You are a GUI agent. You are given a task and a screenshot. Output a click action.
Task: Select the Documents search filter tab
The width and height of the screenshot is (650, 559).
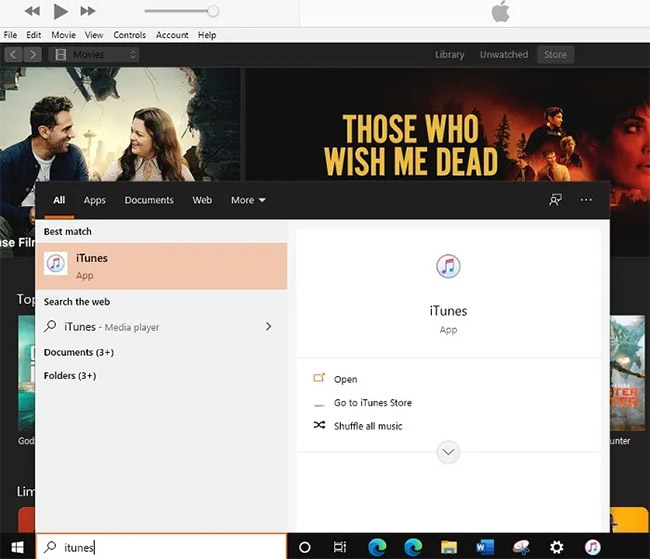pos(149,200)
